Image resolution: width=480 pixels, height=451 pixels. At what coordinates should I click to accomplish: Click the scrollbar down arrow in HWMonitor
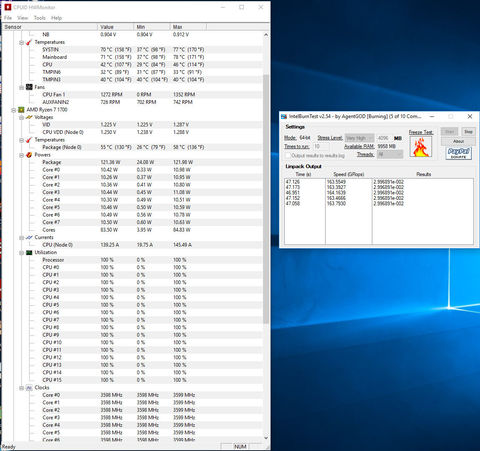[x=266, y=438]
